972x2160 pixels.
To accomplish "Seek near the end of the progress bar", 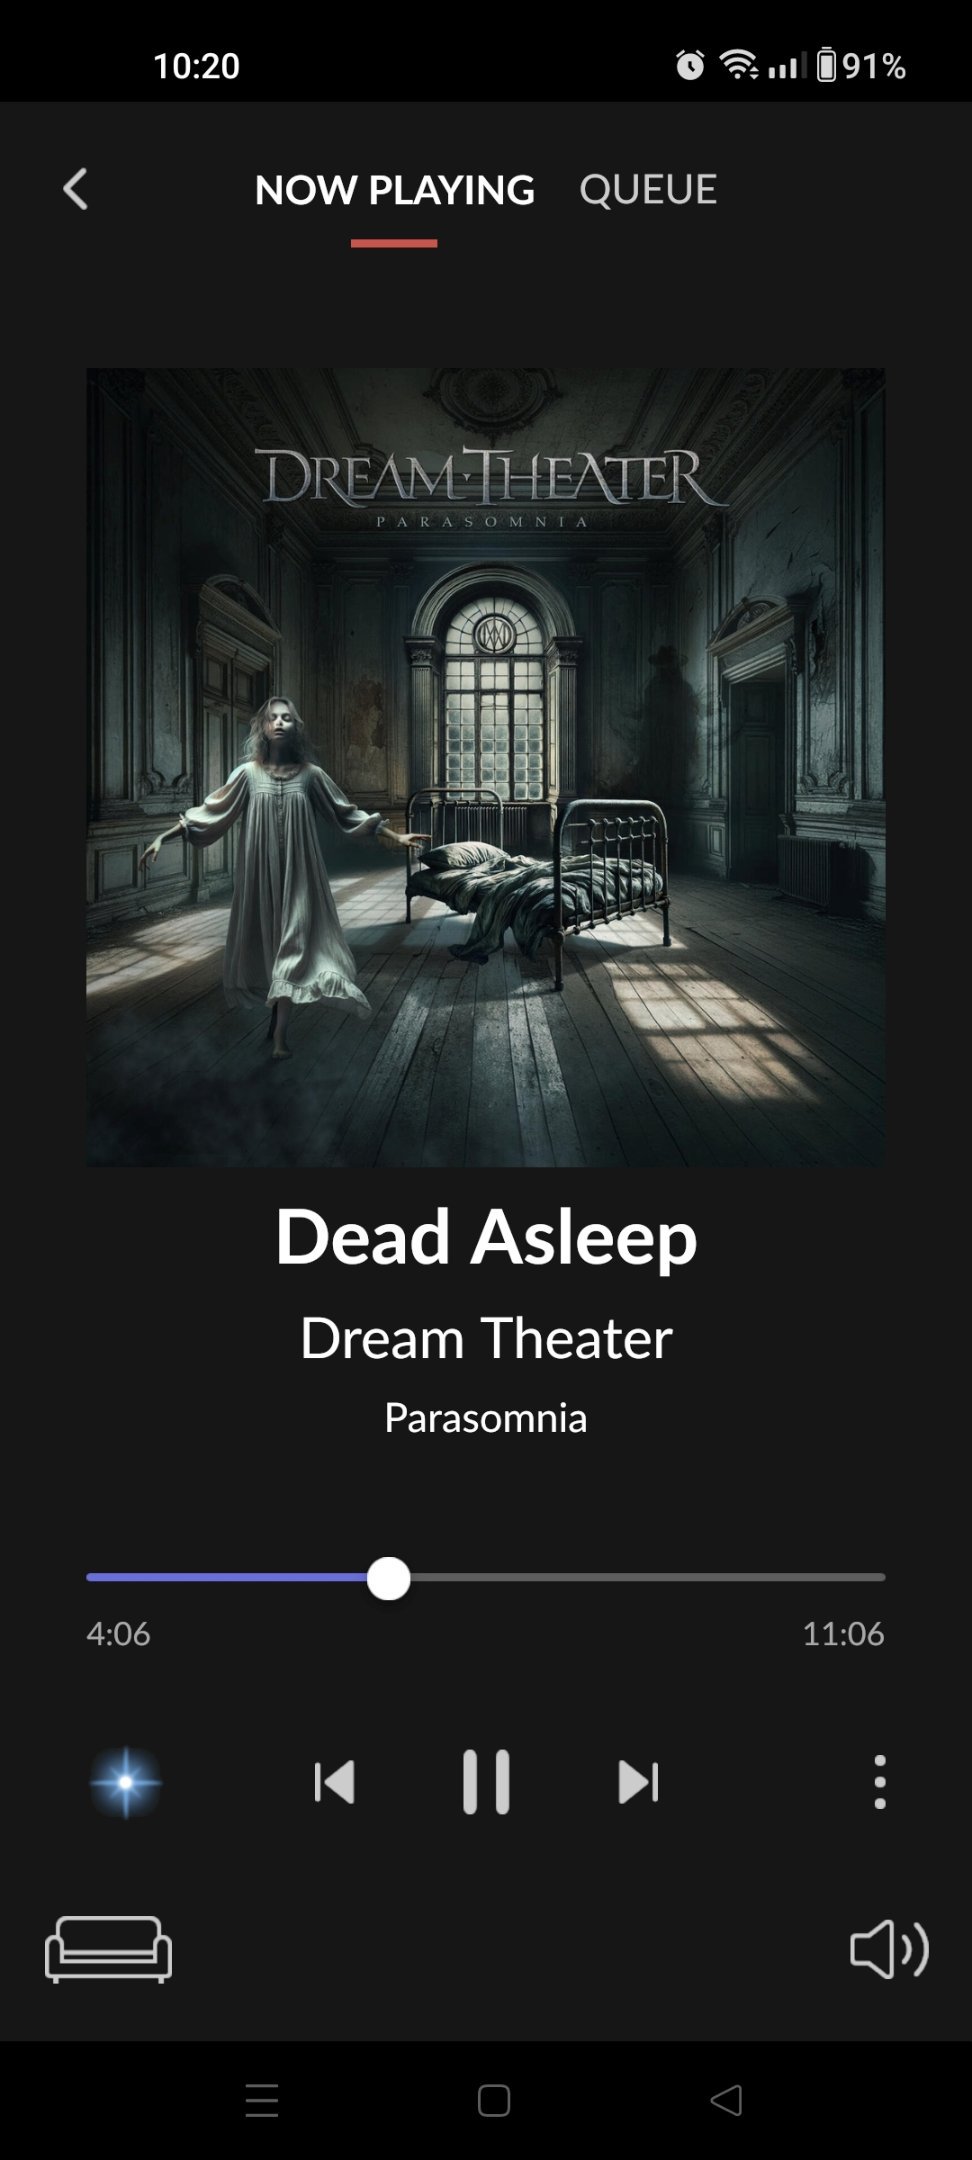I will pos(860,1578).
